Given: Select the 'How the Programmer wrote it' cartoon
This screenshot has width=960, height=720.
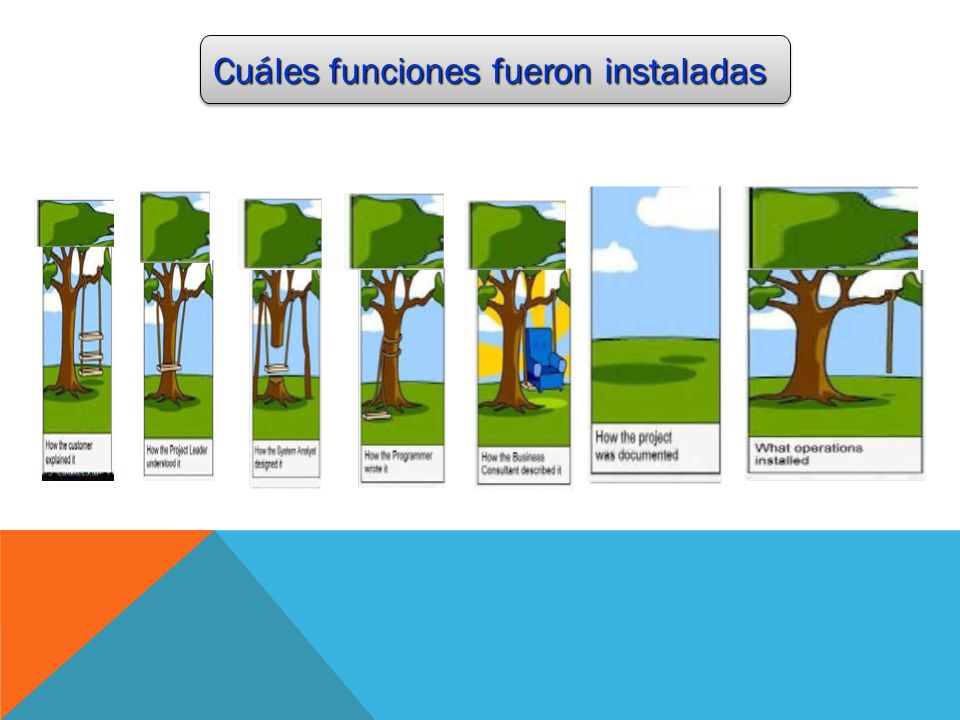Looking at the screenshot, I should [397, 339].
